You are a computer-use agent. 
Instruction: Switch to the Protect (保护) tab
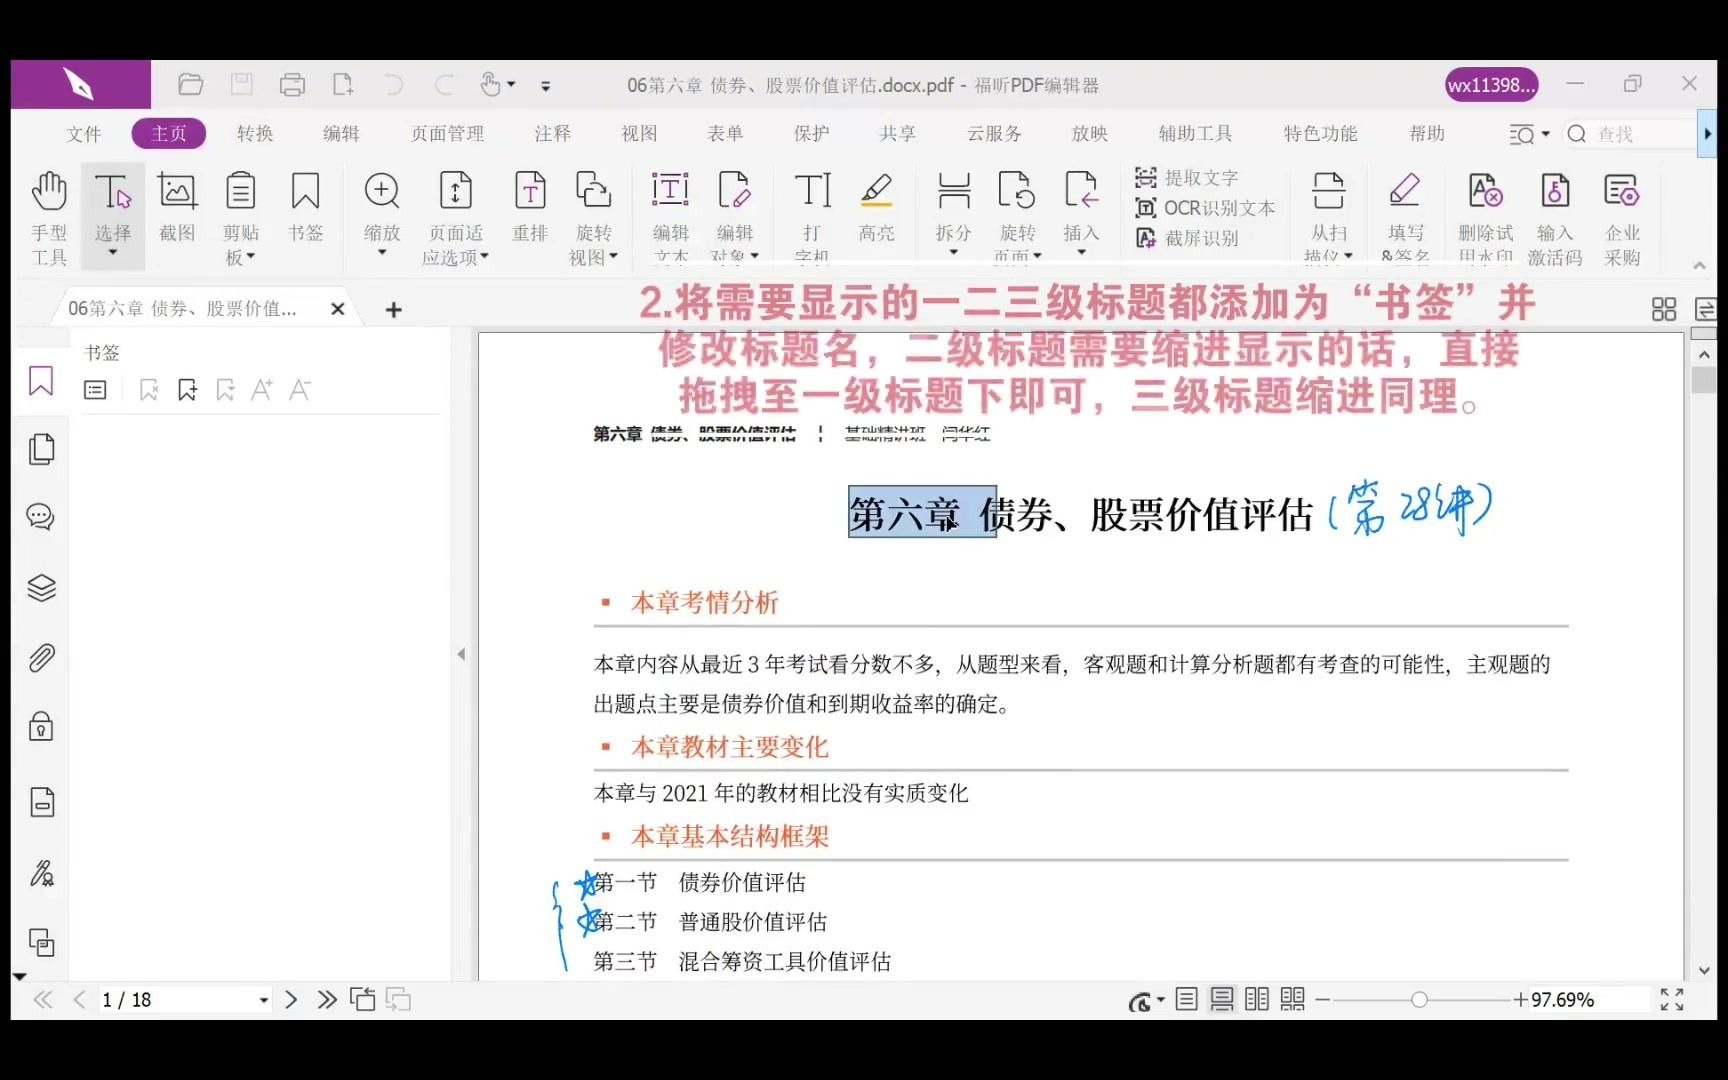tap(811, 134)
